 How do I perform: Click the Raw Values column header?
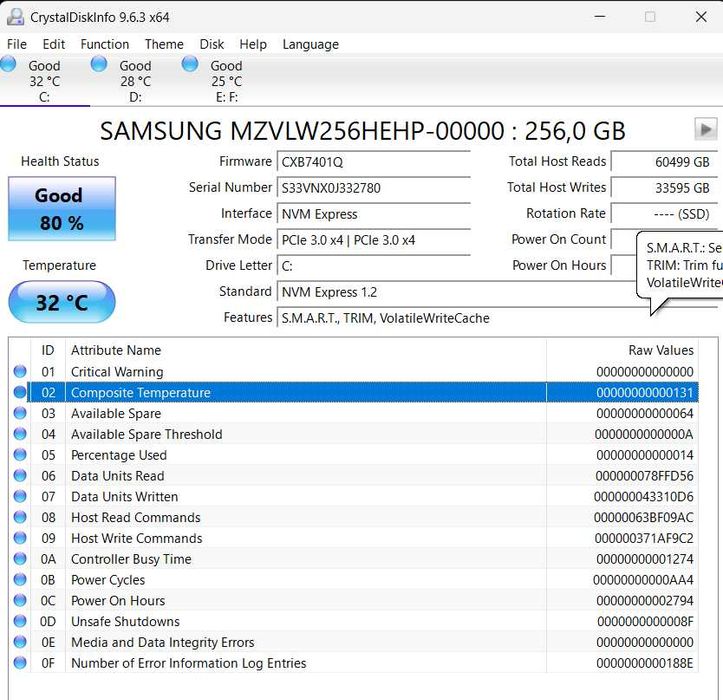622,350
